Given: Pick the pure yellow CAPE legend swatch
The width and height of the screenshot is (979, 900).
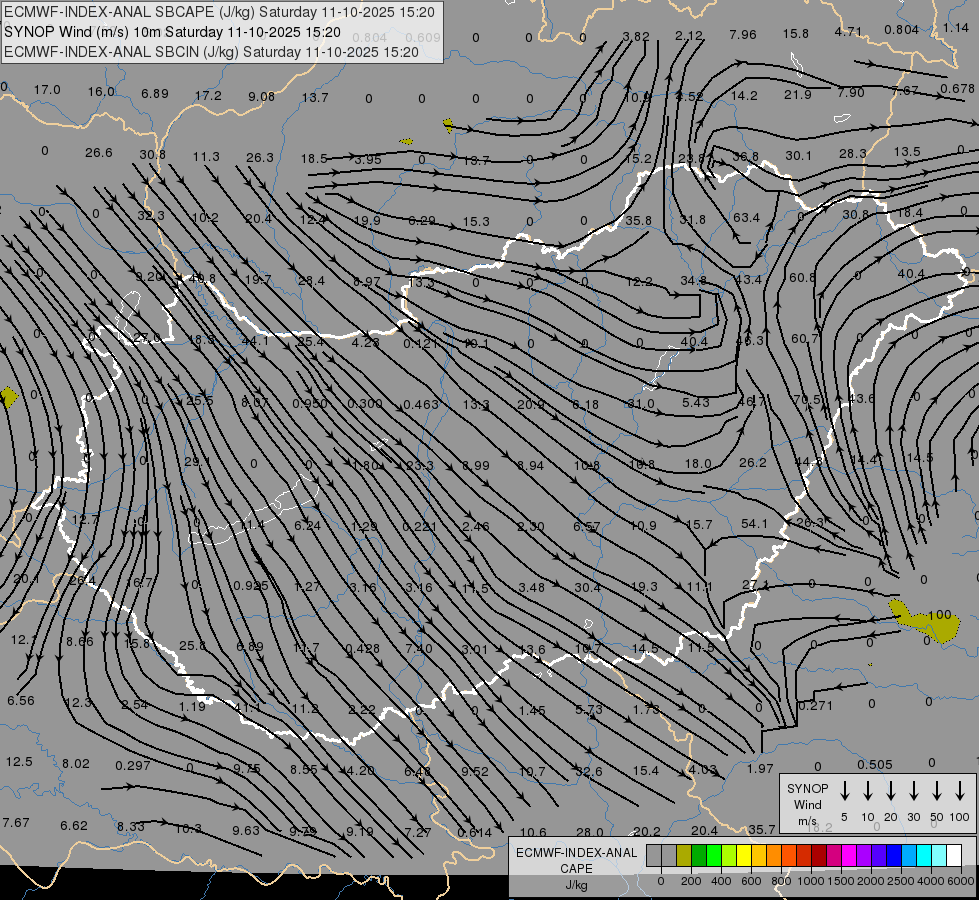Looking at the screenshot, I should click(x=744, y=855).
